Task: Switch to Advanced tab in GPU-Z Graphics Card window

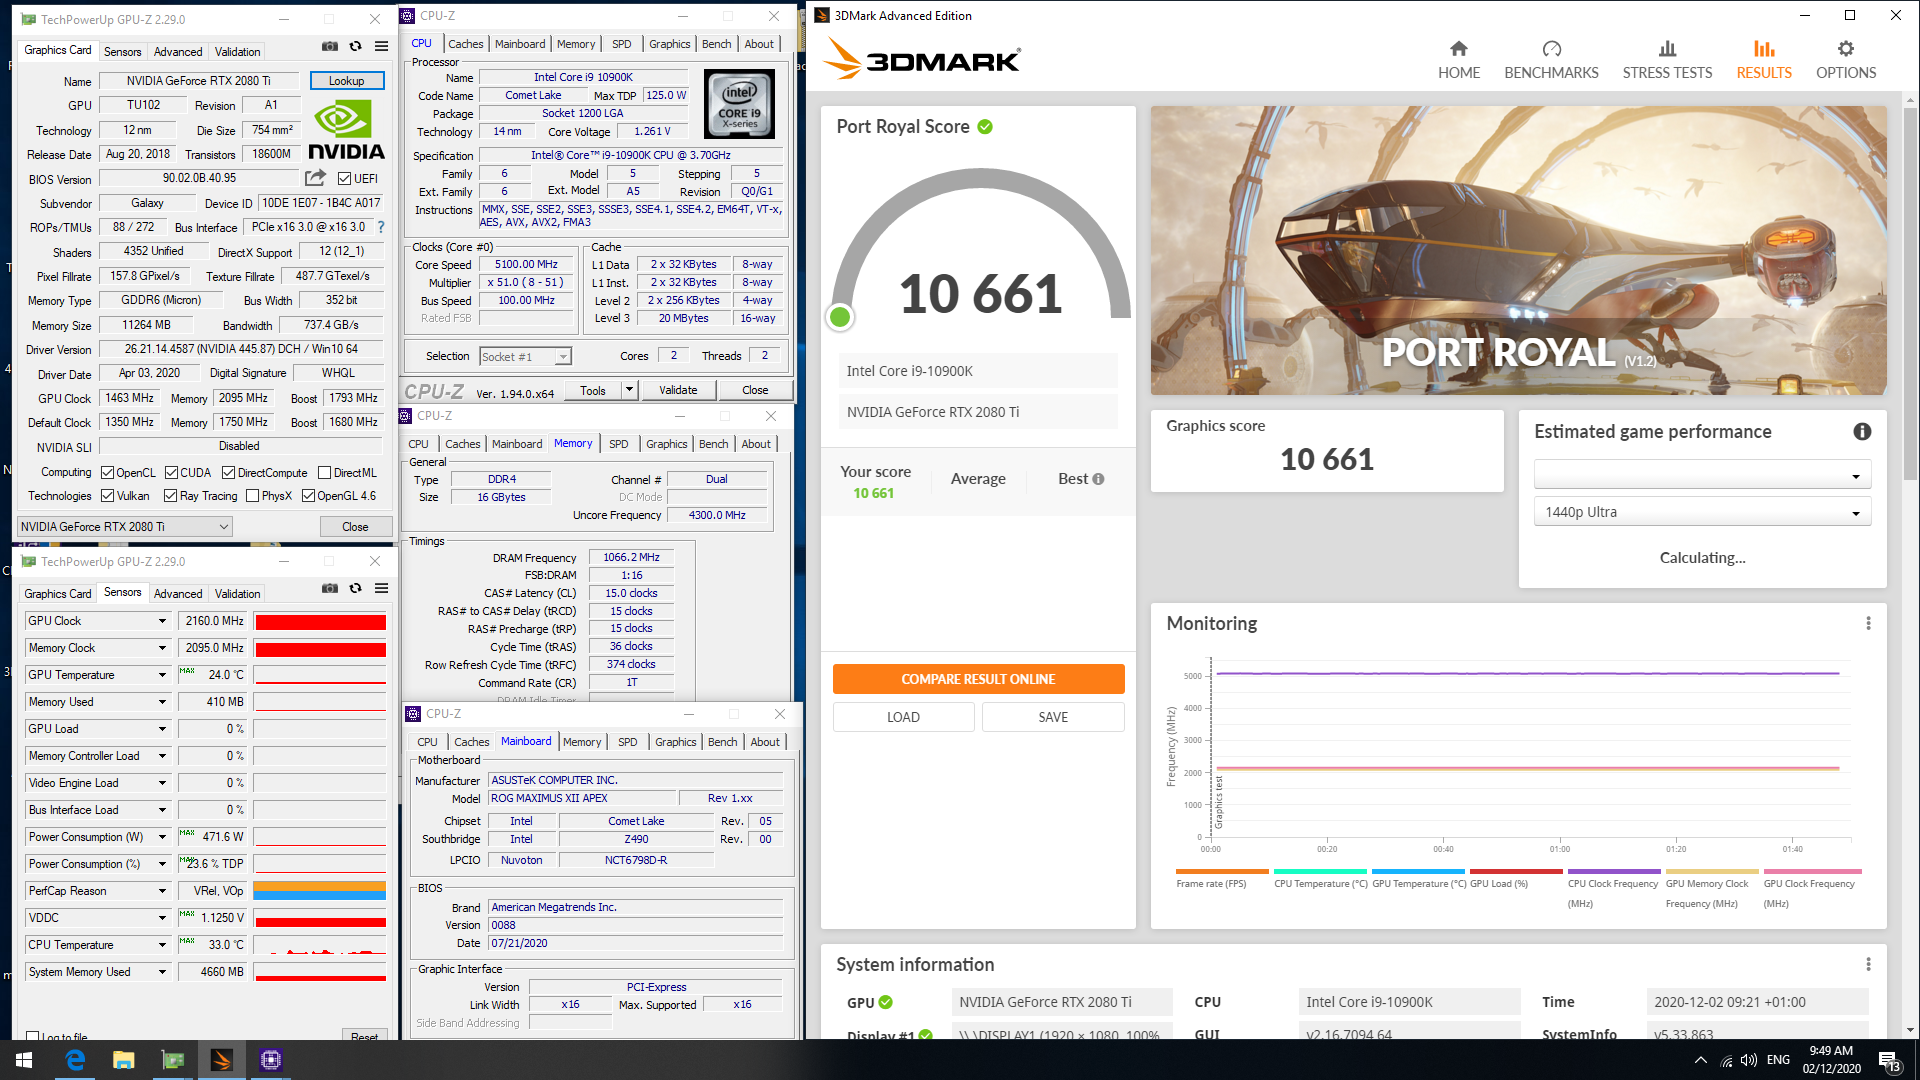Action: (x=178, y=52)
